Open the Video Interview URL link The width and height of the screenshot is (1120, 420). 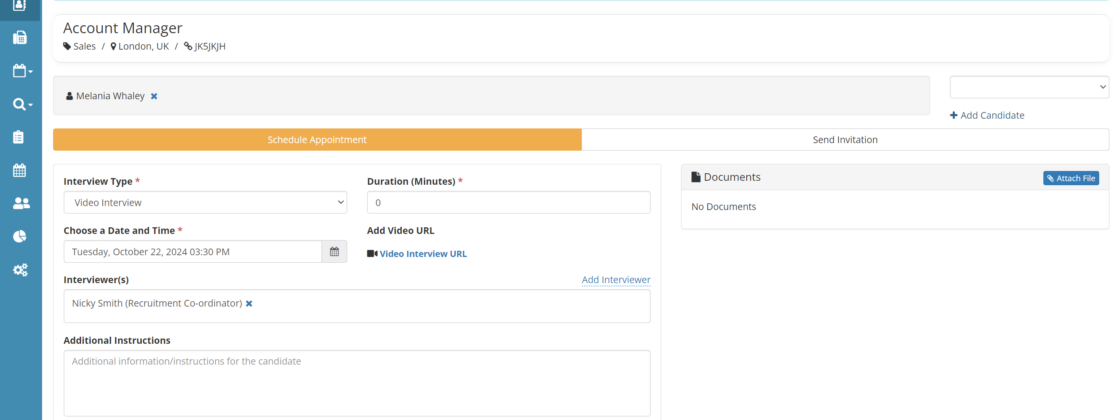click(422, 254)
